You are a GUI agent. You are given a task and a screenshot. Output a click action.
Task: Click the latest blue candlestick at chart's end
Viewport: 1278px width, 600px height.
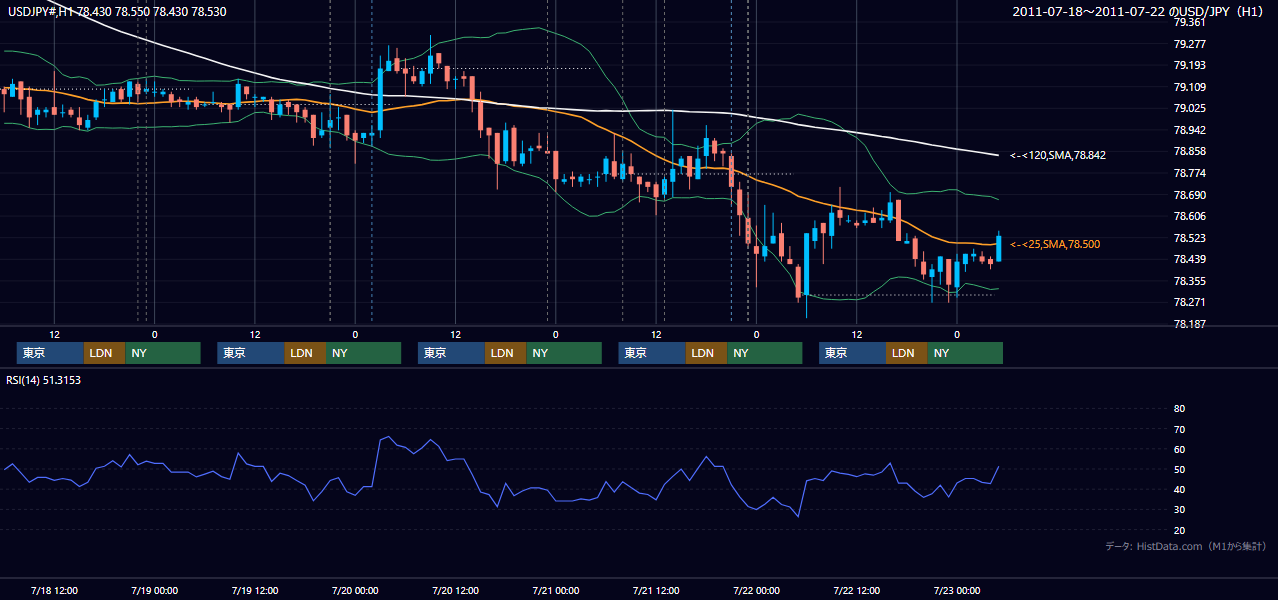pos(998,247)
